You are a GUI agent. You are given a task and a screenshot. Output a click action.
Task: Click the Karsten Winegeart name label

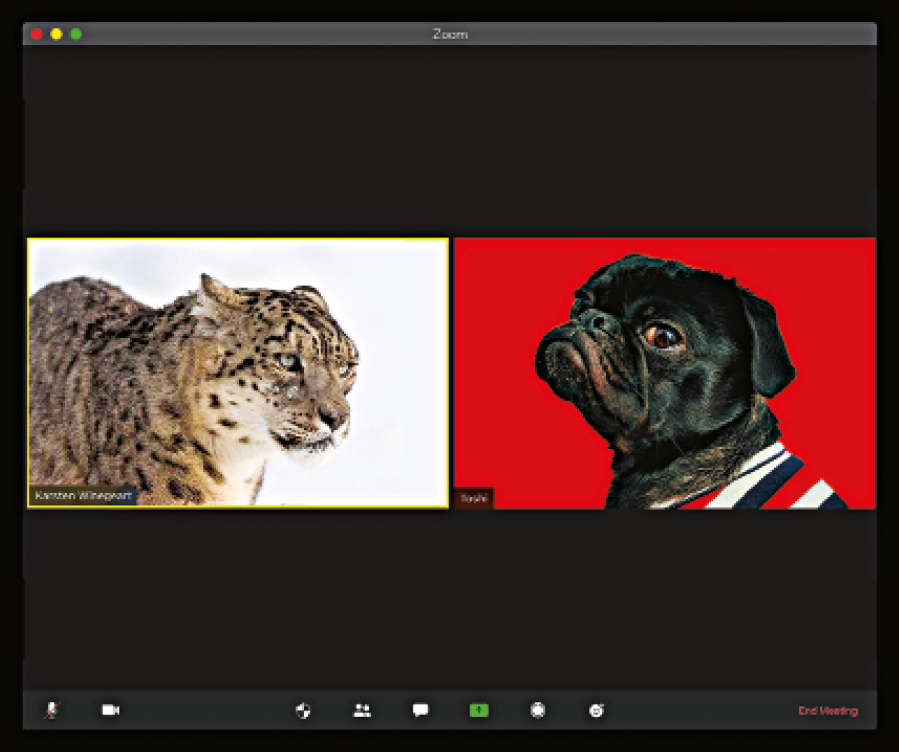tap(83, 496)
